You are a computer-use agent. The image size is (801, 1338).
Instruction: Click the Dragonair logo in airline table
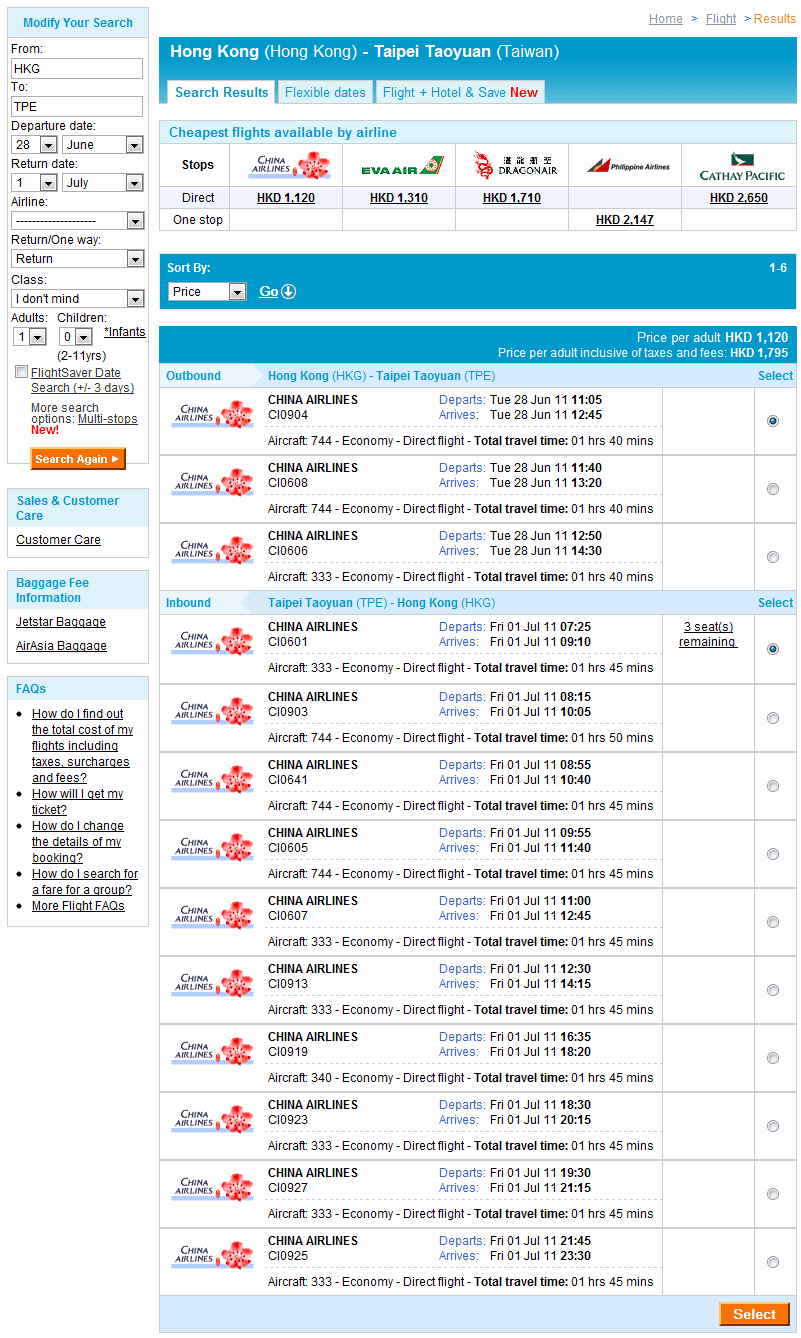[x=512, y=165]
